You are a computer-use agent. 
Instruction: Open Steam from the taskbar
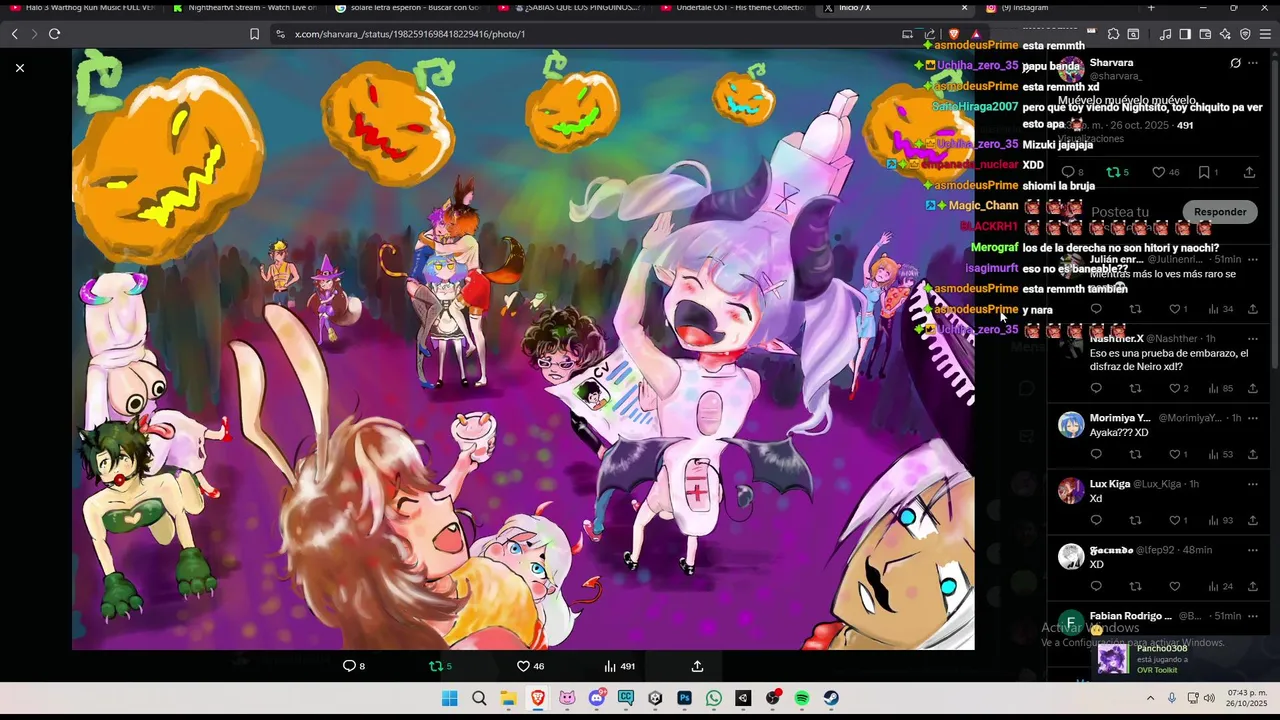(831, 698)
